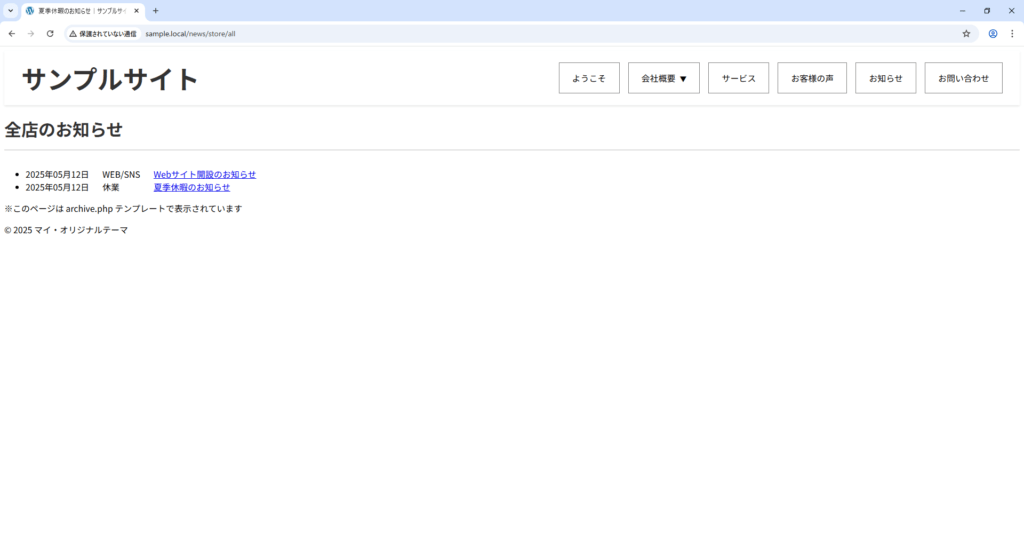
Task: Open the お客様の声 menu item
Action: pos(812,78)
